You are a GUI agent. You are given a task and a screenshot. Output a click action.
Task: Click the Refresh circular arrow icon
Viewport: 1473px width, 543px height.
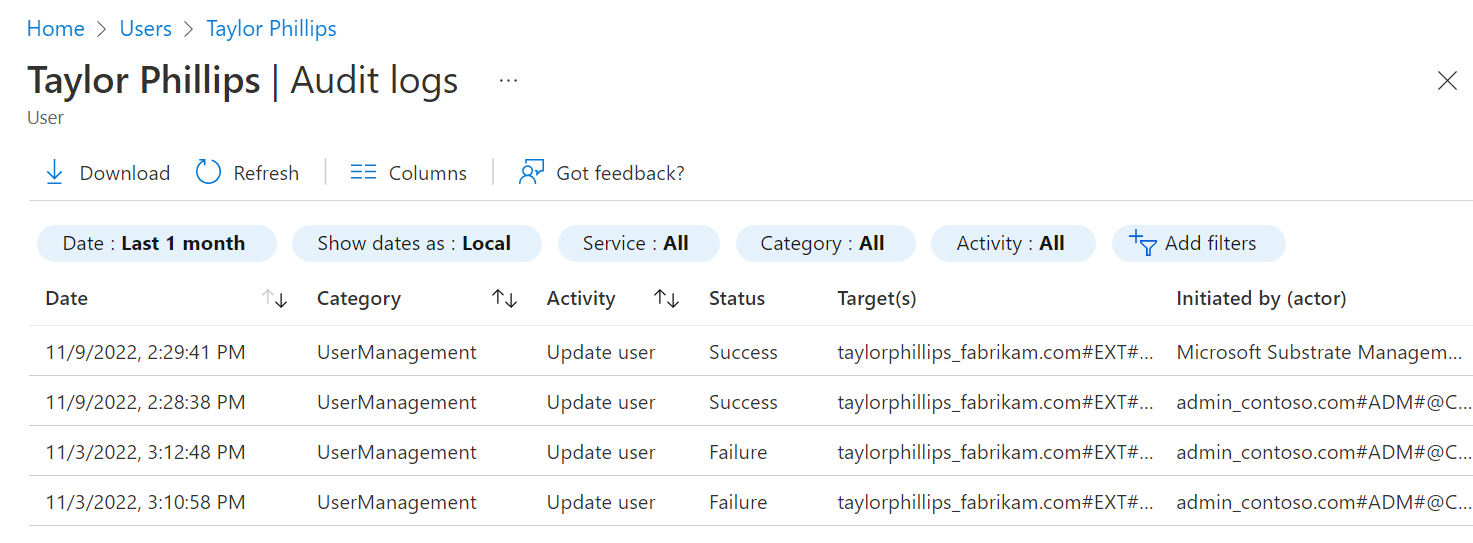(x=208, y=172)
